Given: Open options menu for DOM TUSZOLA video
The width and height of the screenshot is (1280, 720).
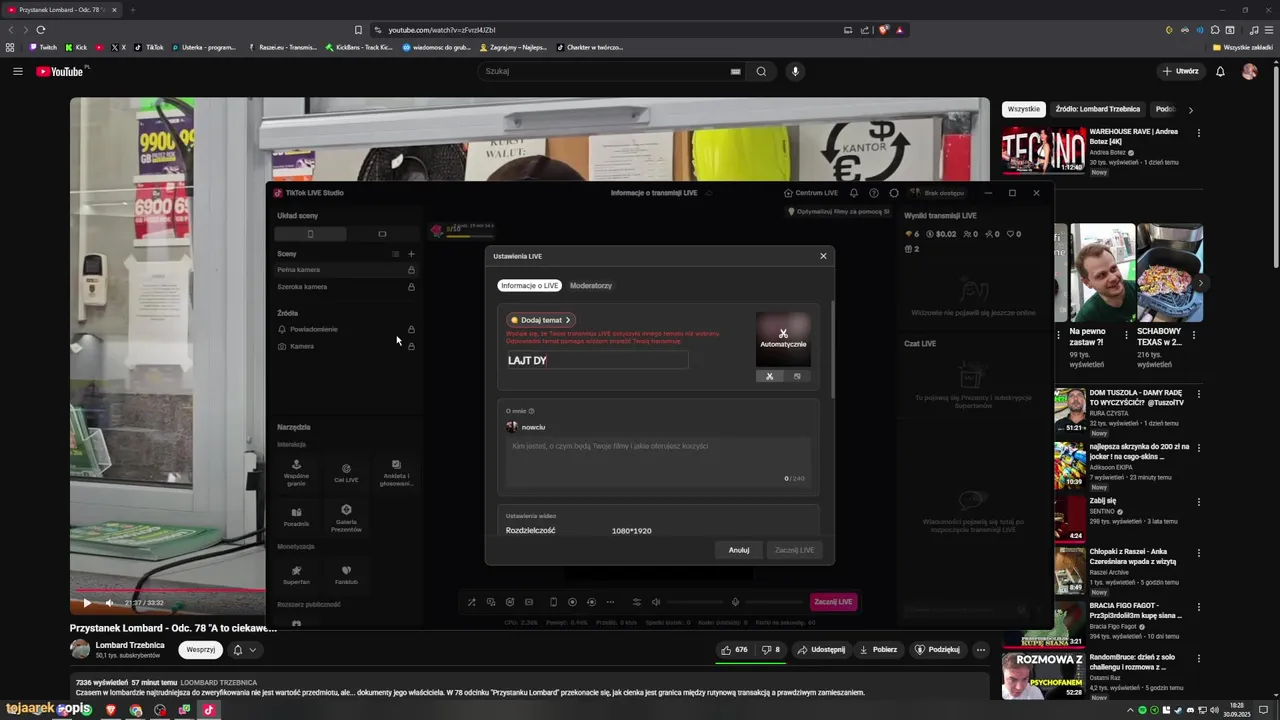Looking at the screenshot, I should pos(1199,394).
